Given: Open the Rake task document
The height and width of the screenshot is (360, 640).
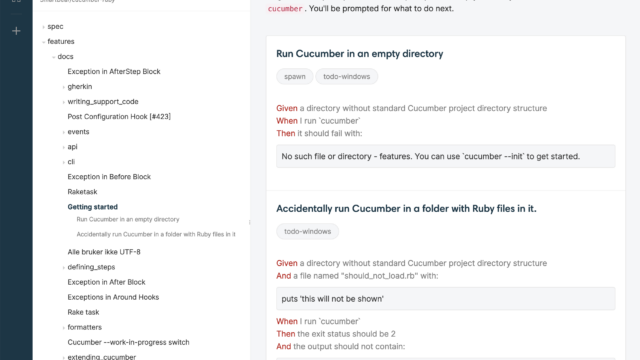Looking at the screenshot, I should [x=83, y=312].
